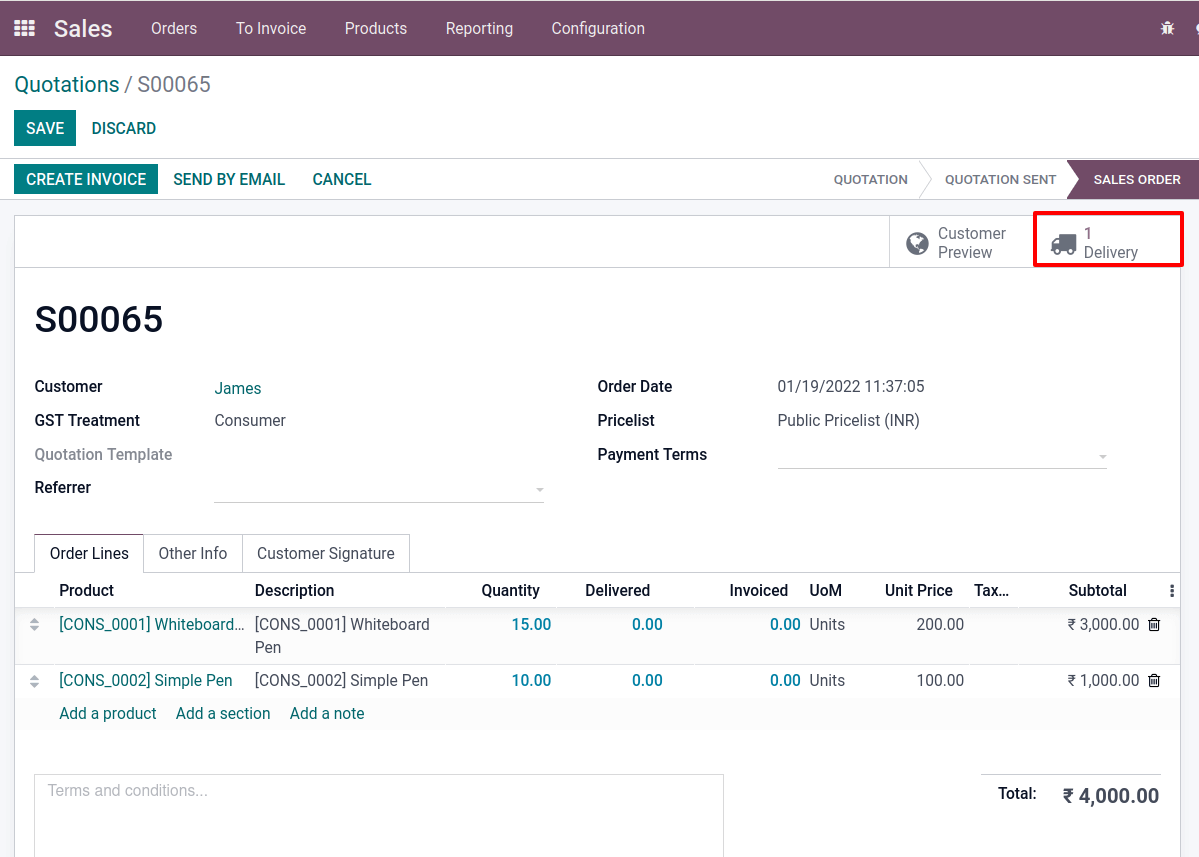Click description of Simple Pen row
1199x857 pixels.
point(341,680)
